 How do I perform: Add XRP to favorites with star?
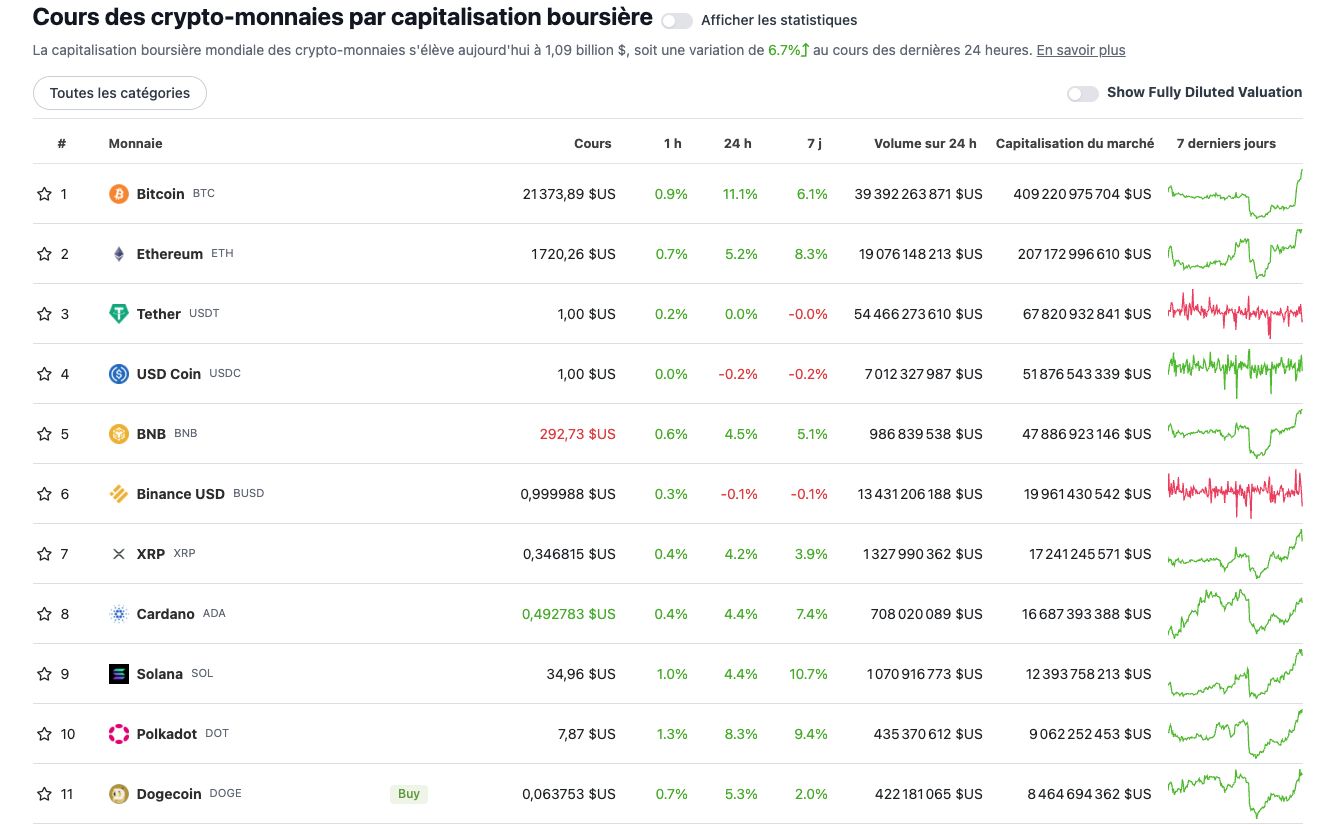coord(44,554)
